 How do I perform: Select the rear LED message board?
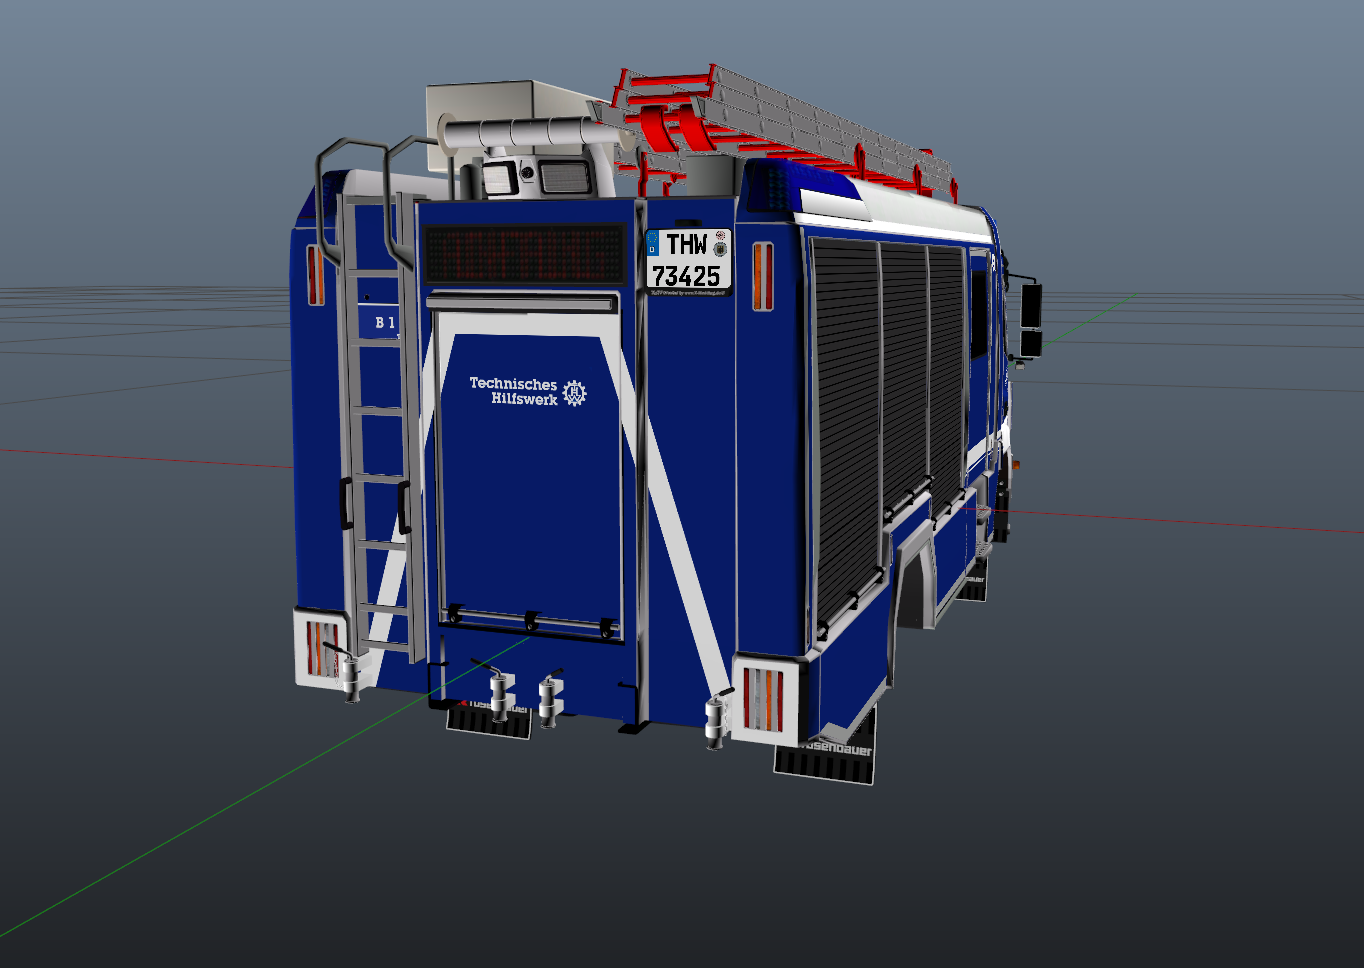pos(525,254)
